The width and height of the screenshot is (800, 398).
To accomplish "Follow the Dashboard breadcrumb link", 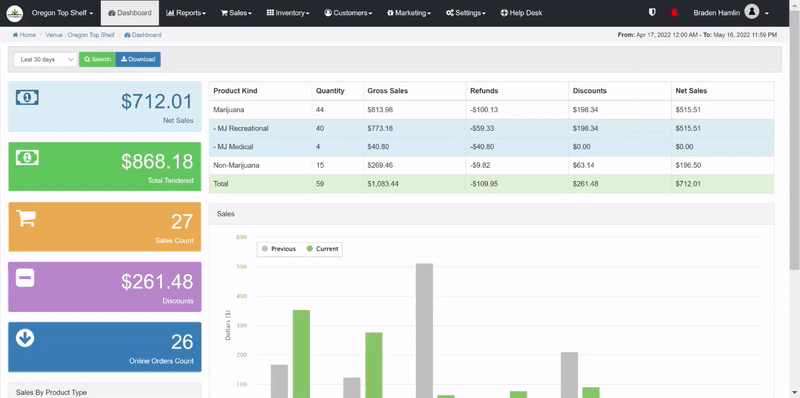I will pyautogui.click(x=143, y=35).
